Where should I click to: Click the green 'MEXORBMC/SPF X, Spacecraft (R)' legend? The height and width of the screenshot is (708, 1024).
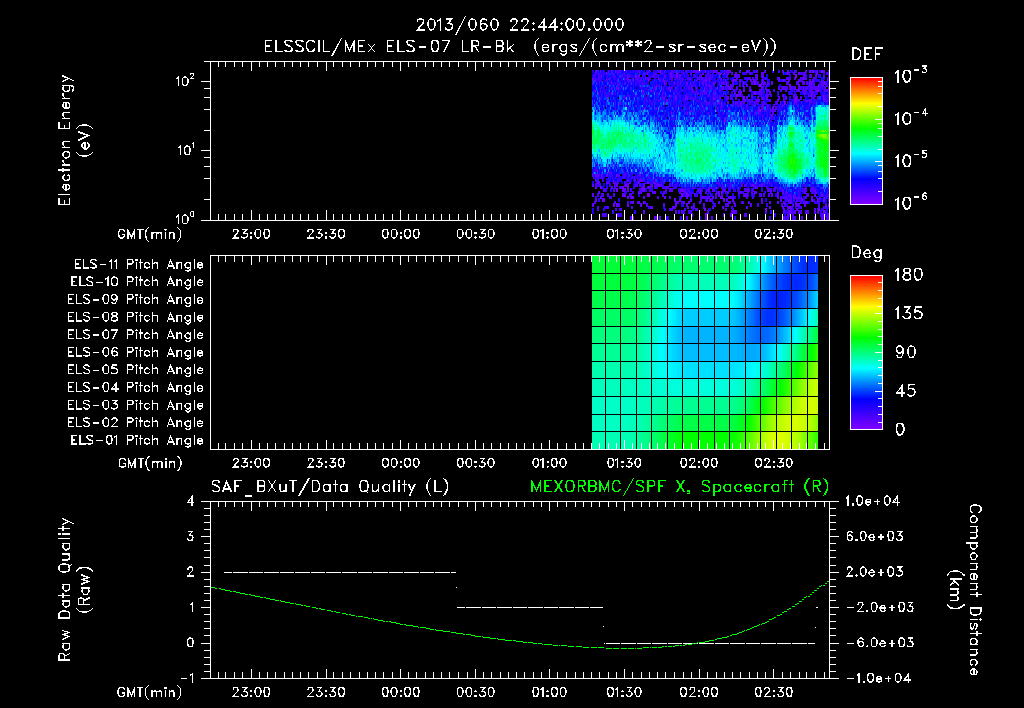pyautogui.click(x=679, y=487)
